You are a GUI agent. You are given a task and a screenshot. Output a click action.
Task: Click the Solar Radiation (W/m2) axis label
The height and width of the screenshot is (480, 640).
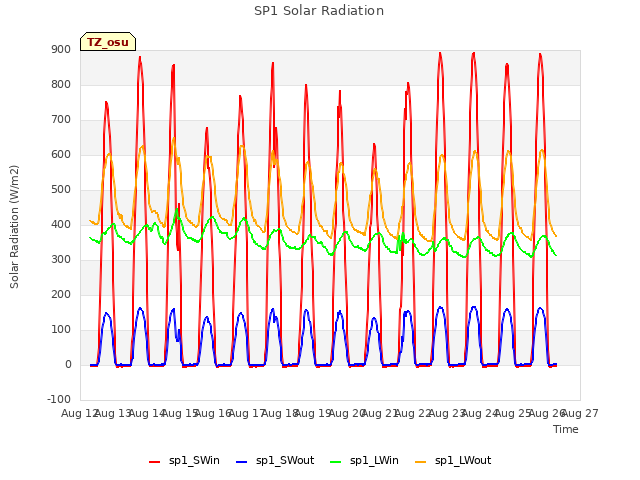tap(14, 227)
